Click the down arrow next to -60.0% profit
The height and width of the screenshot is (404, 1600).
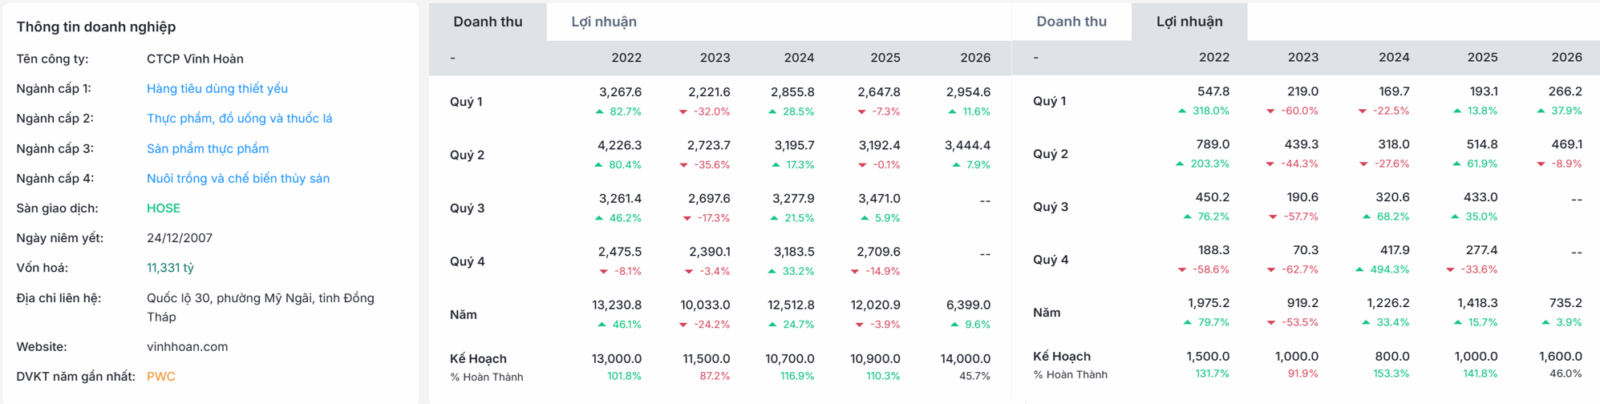pos(1270,111)
